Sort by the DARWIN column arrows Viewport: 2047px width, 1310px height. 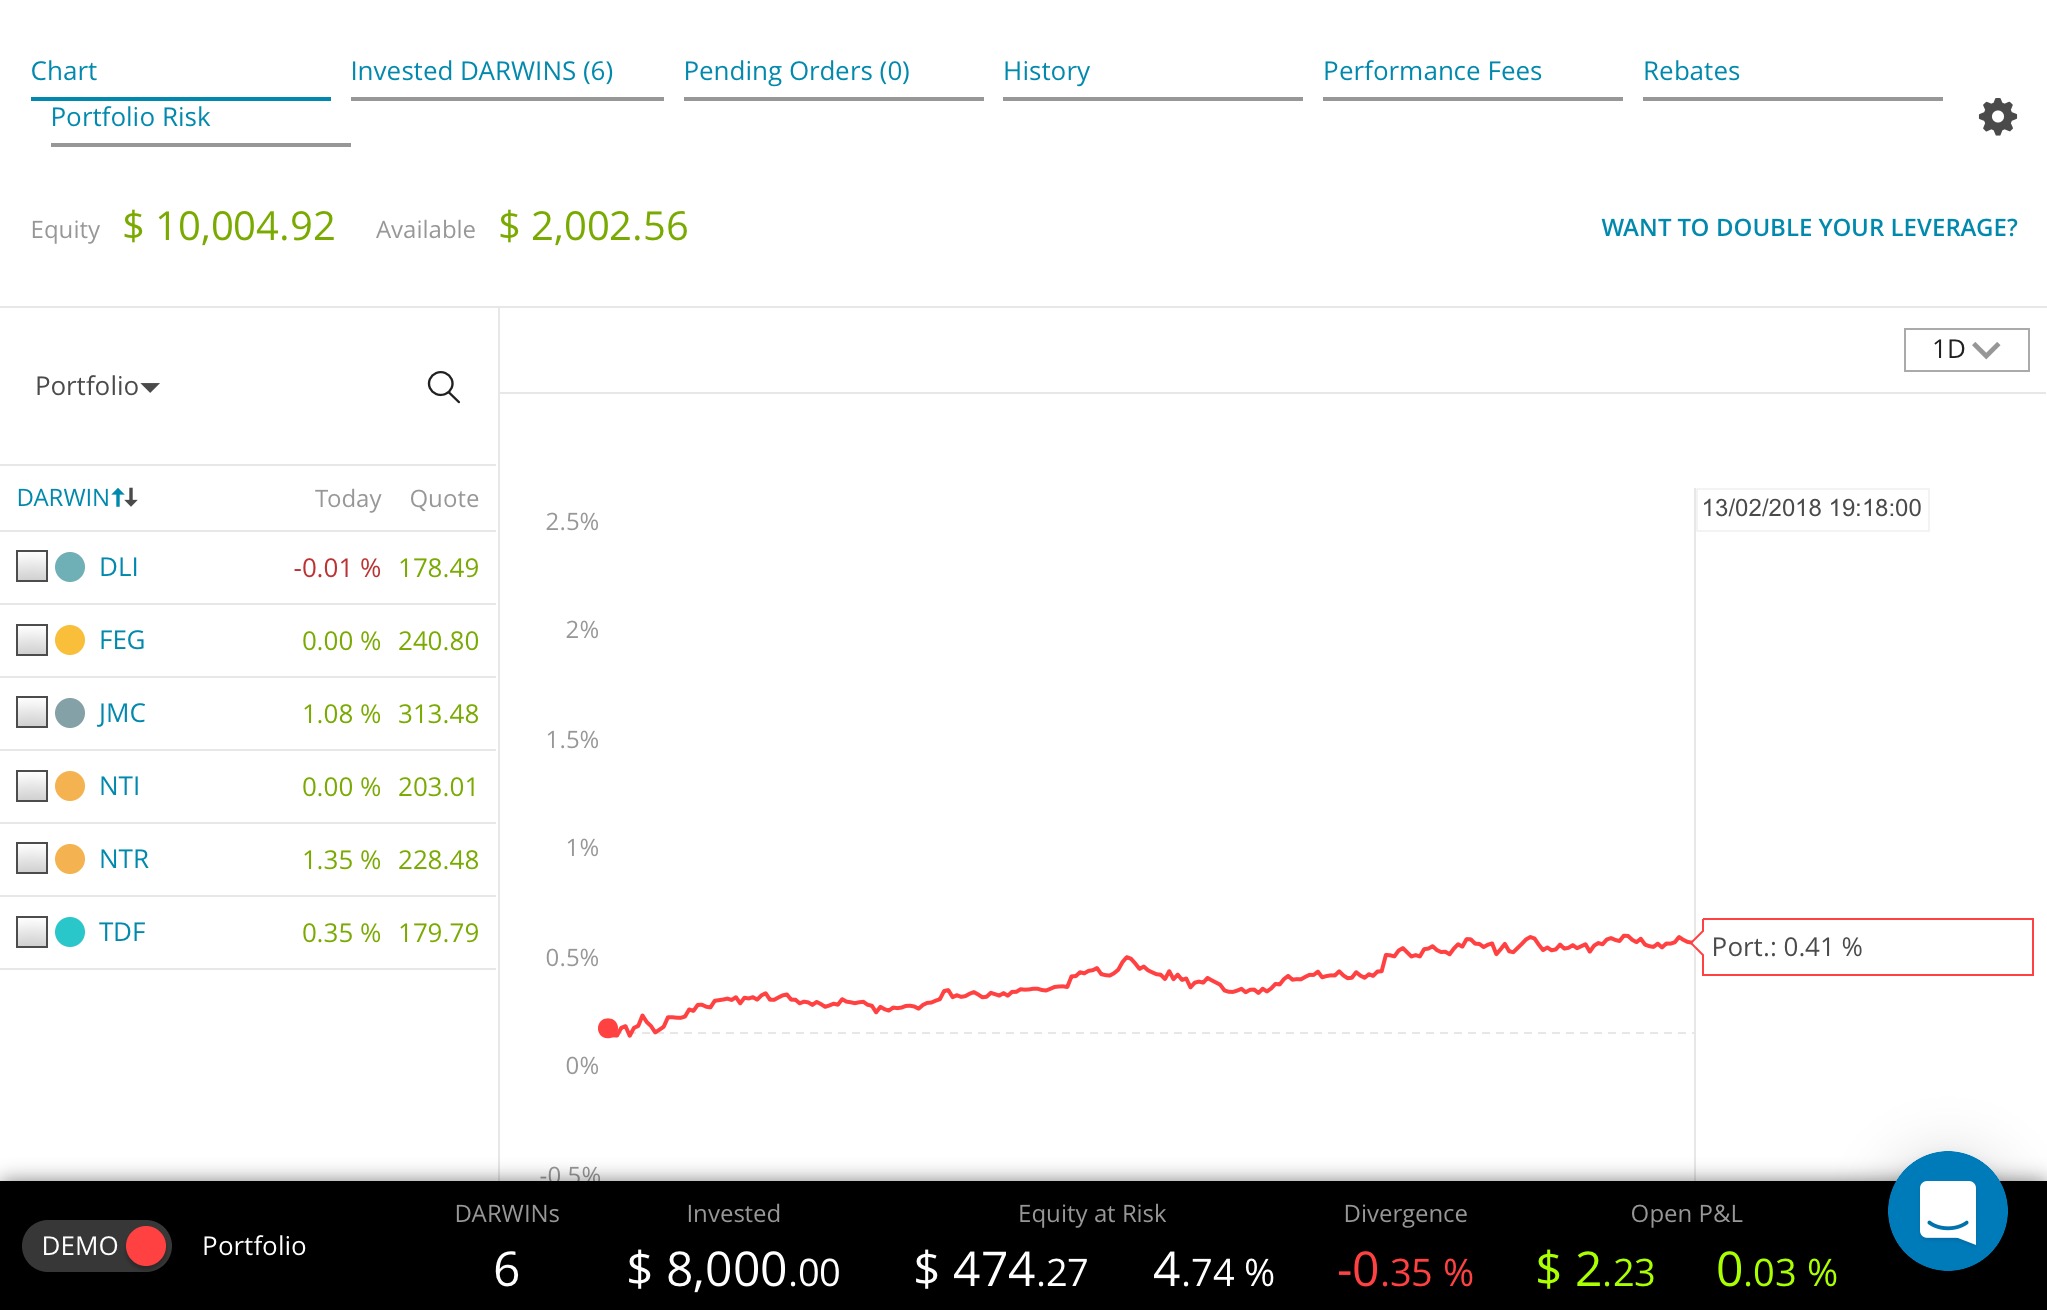[x=125, y=497]
